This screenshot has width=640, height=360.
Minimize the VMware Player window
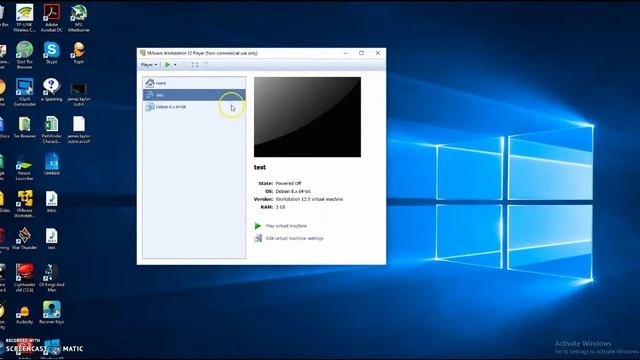click(345, 53)
